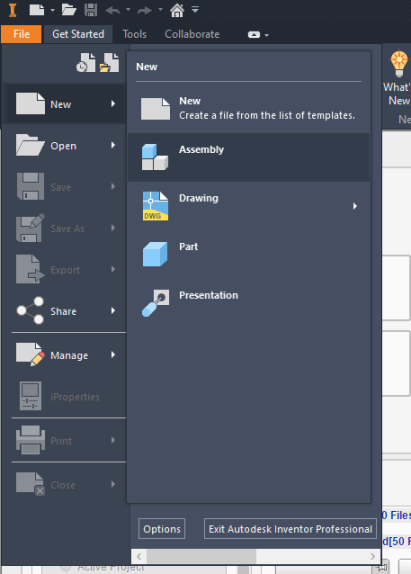The height and width of the screenshot is (574, 411).
Task: Click the Home house icon
Action: point(177,10)
